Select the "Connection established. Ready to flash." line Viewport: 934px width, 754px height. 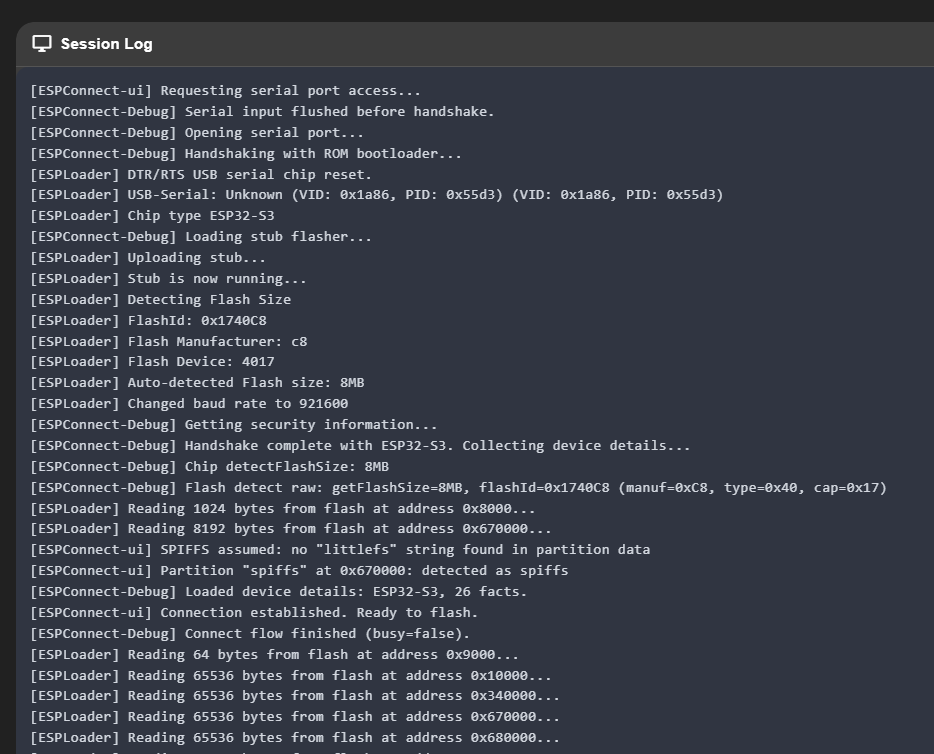pos(254,612)
